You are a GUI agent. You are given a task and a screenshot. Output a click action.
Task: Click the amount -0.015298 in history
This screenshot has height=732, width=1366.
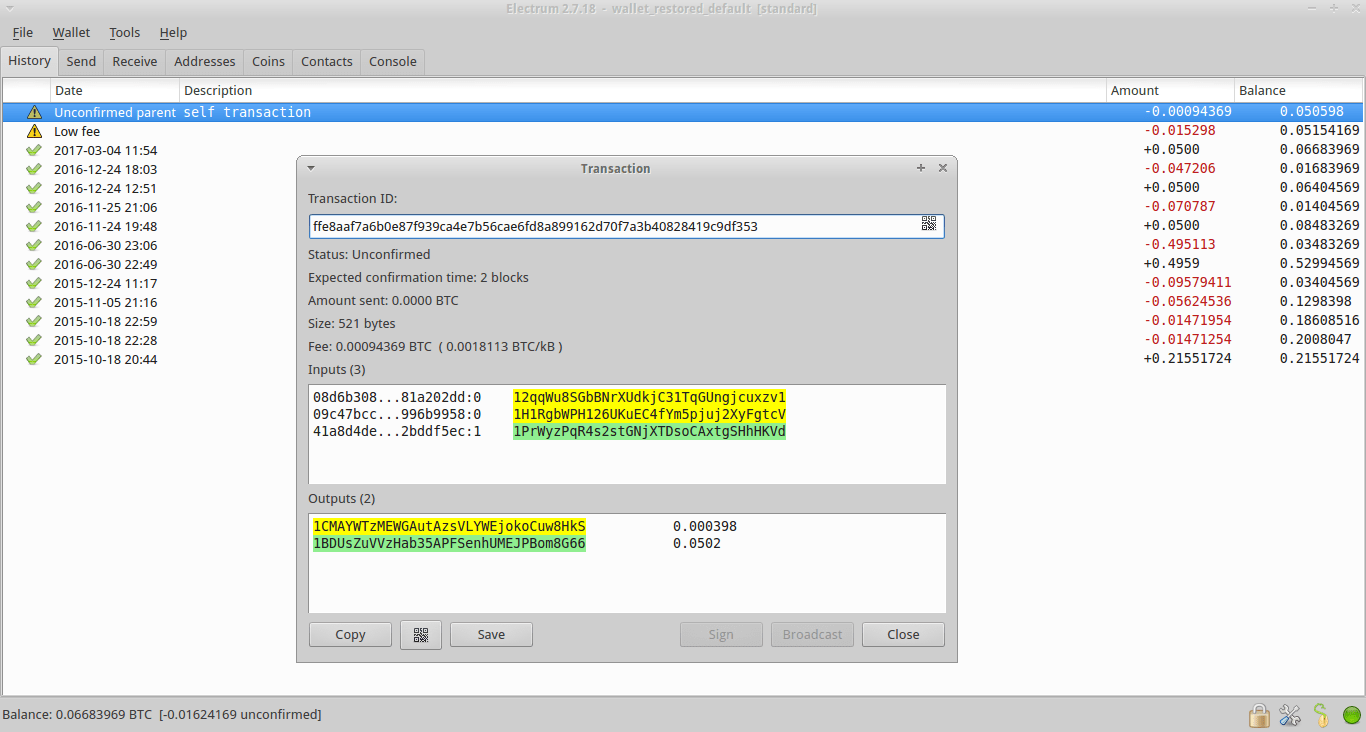(1179, 131)
